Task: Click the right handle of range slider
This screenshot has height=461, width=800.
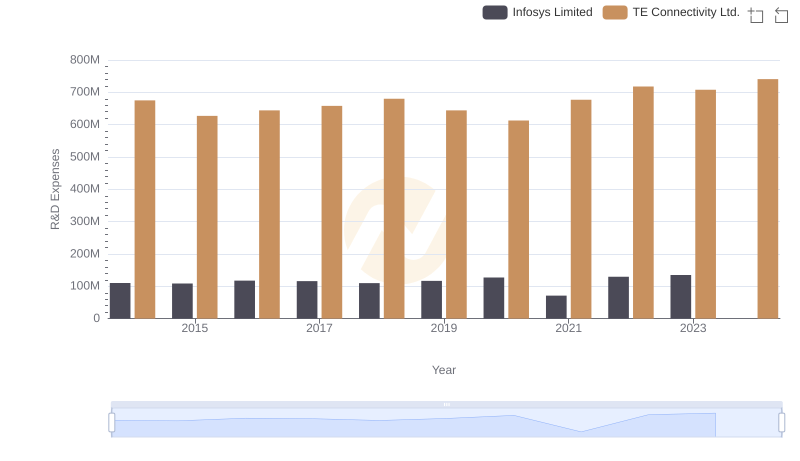Action: click(x=781, y=423)
